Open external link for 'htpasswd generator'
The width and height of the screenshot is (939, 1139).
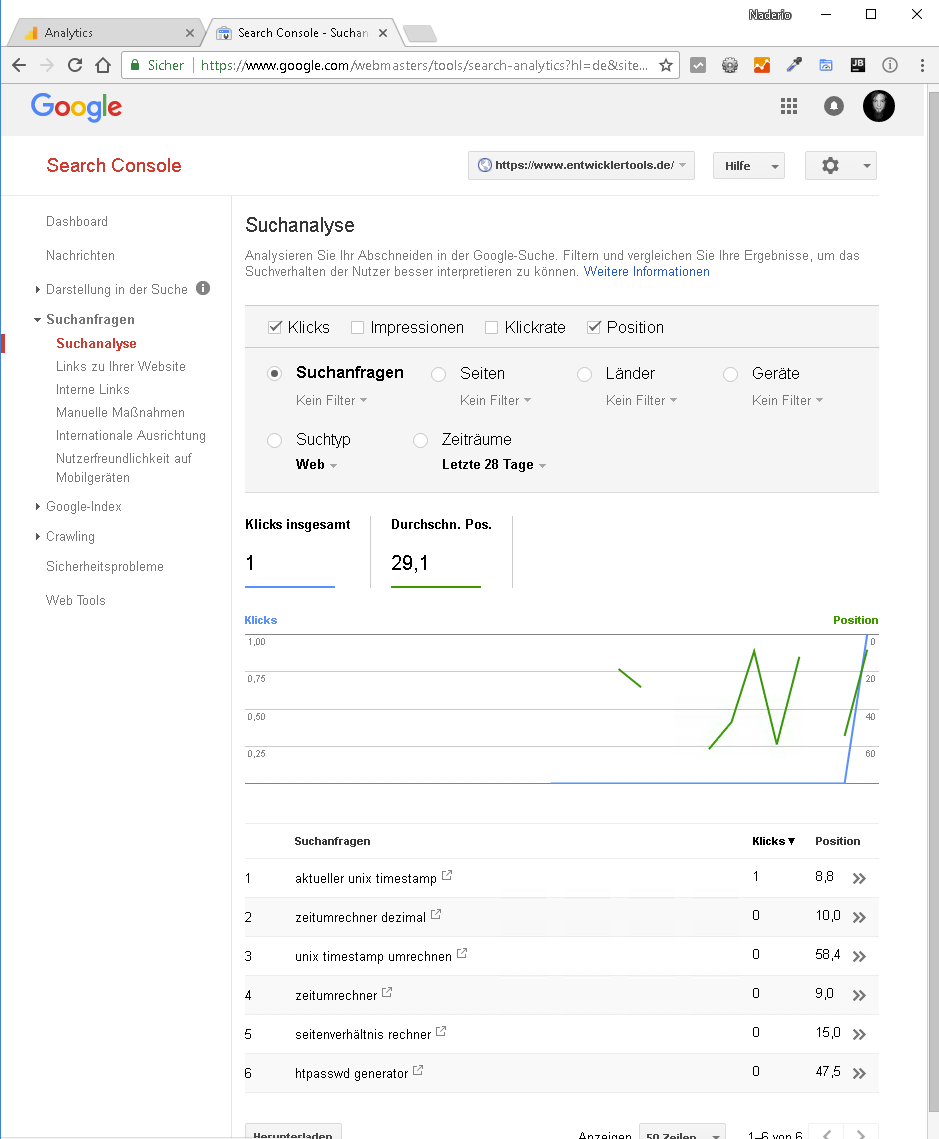(x=418, y=1071)
